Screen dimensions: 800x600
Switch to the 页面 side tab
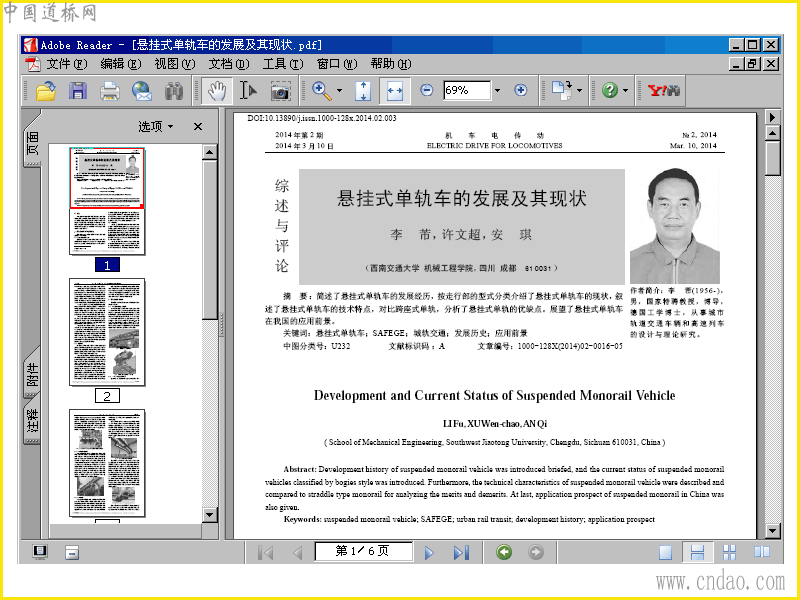click(x=32, y=142)
